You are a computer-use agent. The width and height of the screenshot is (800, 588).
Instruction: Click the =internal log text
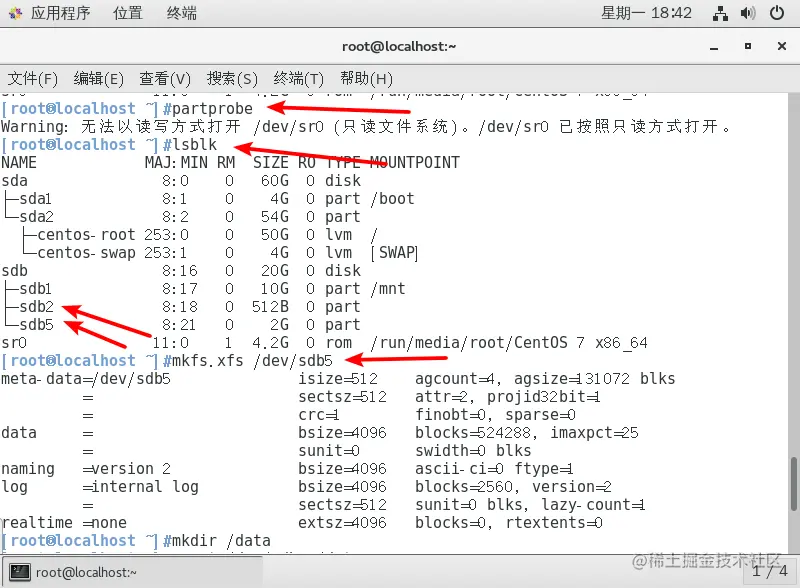click(140, 486)
